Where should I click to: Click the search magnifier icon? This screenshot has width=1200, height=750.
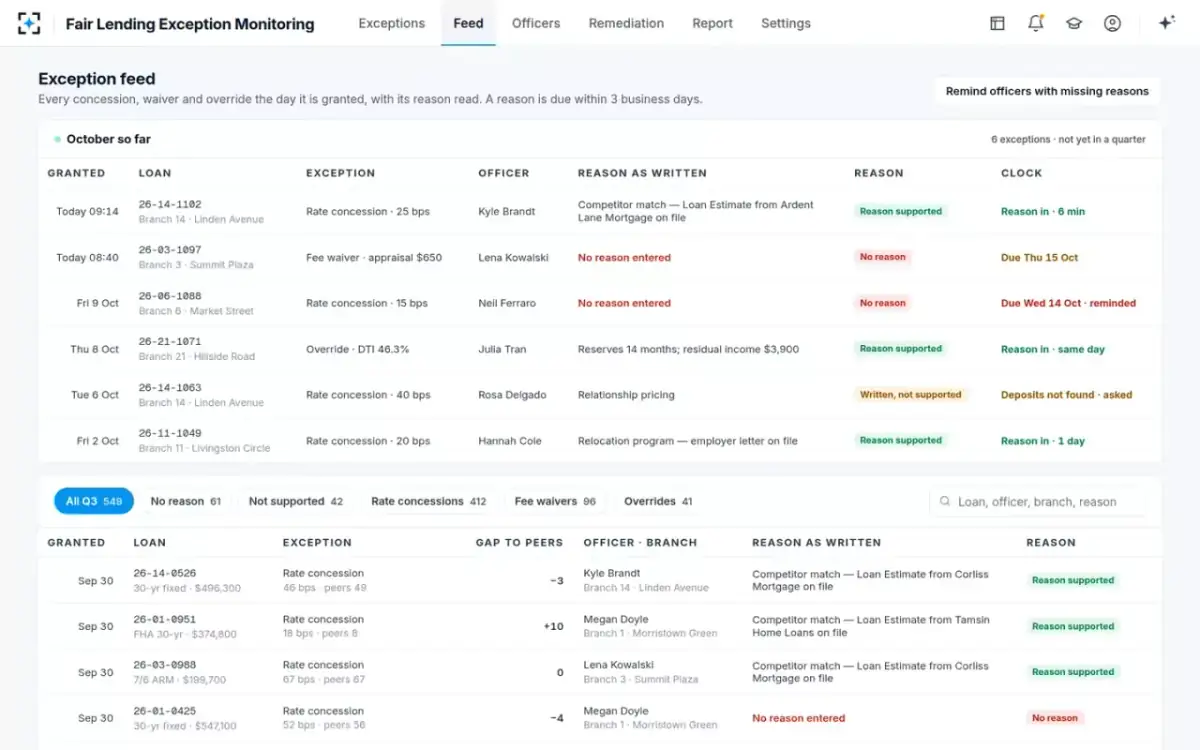(x=945, y=502)
